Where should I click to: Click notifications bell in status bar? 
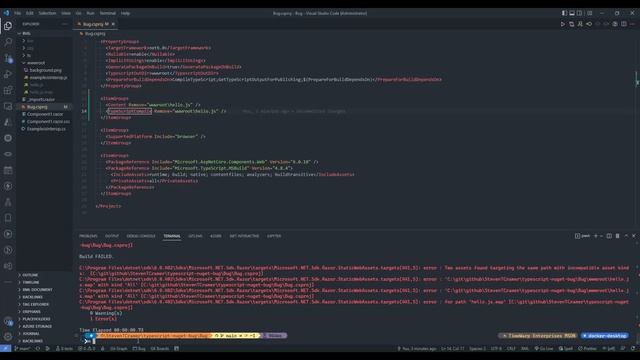(633, 349)
